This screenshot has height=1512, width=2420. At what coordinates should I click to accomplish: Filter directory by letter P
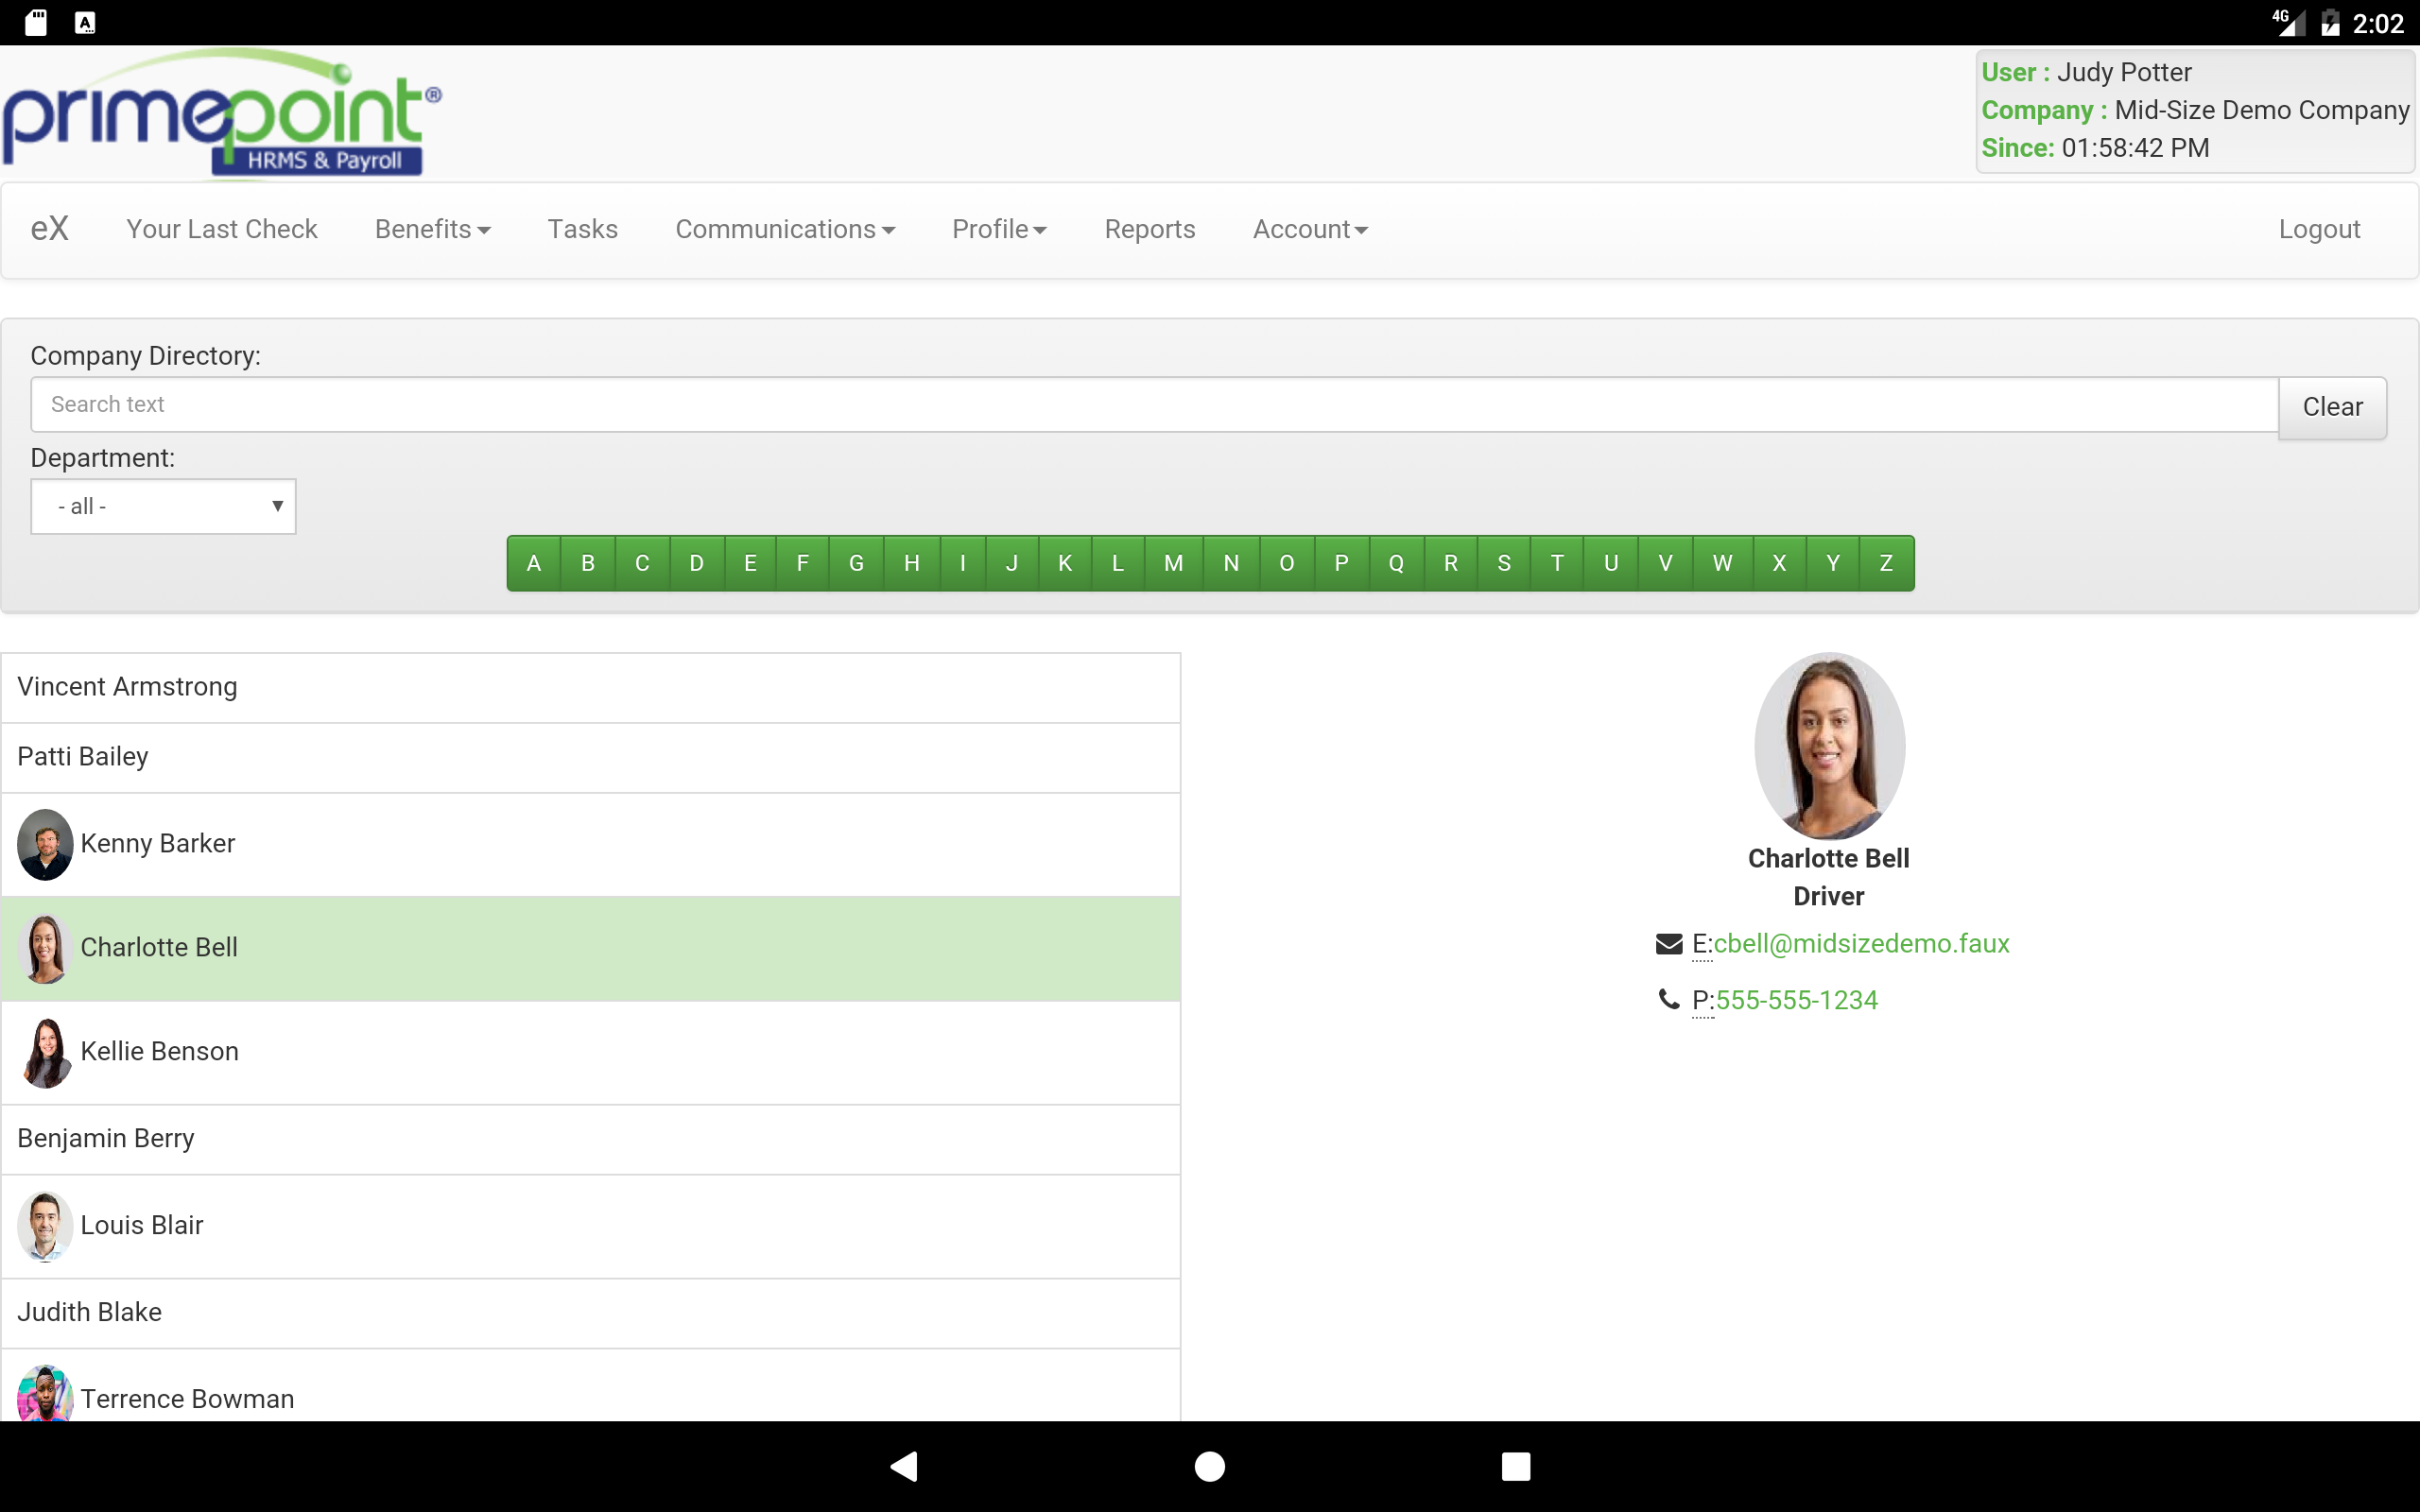1342,563
